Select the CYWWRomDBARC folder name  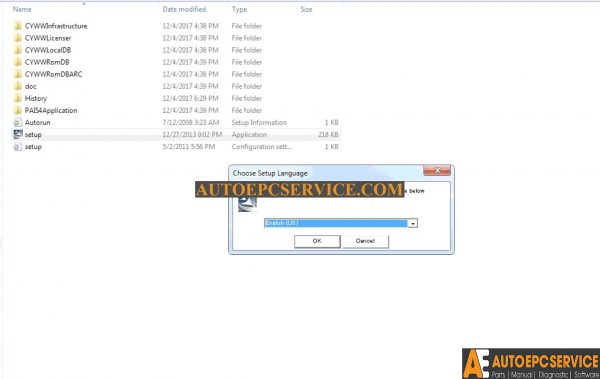[x=54, y=74]
